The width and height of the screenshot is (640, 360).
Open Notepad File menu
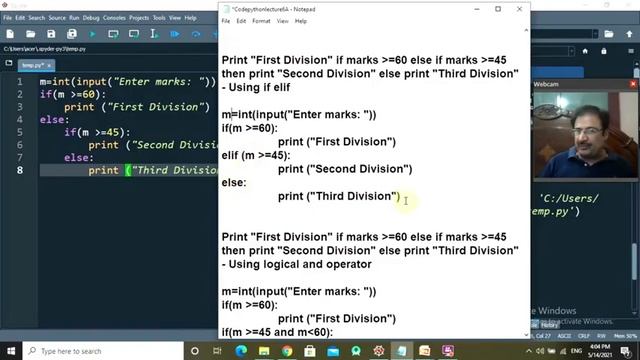click(x=226, y=21)
